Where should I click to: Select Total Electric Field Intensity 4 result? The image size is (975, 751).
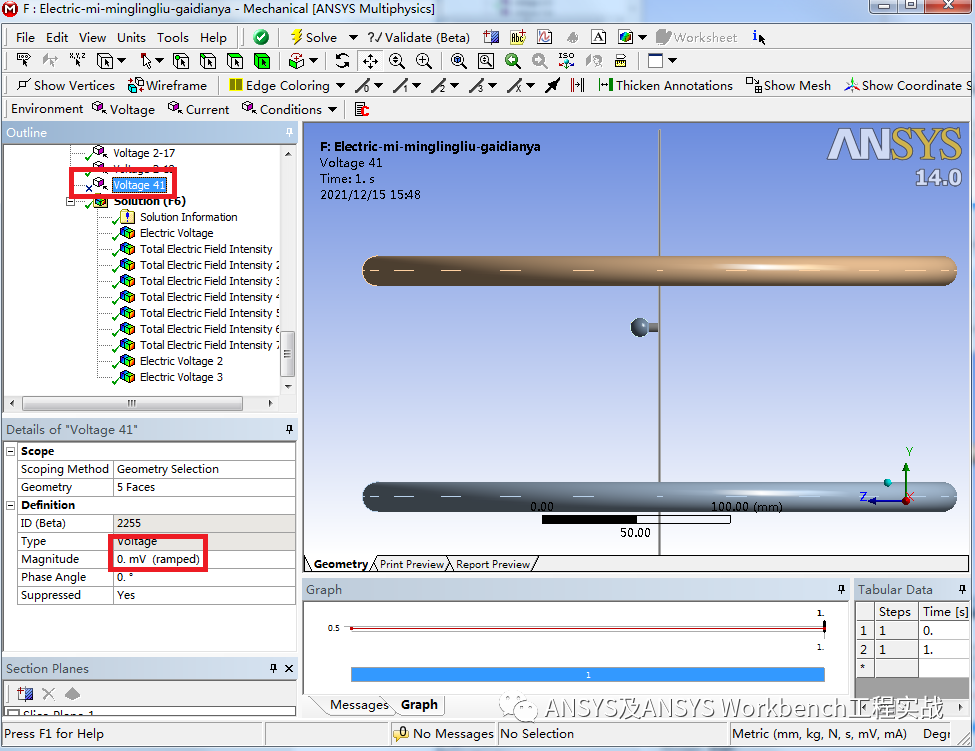coord(209,297)
